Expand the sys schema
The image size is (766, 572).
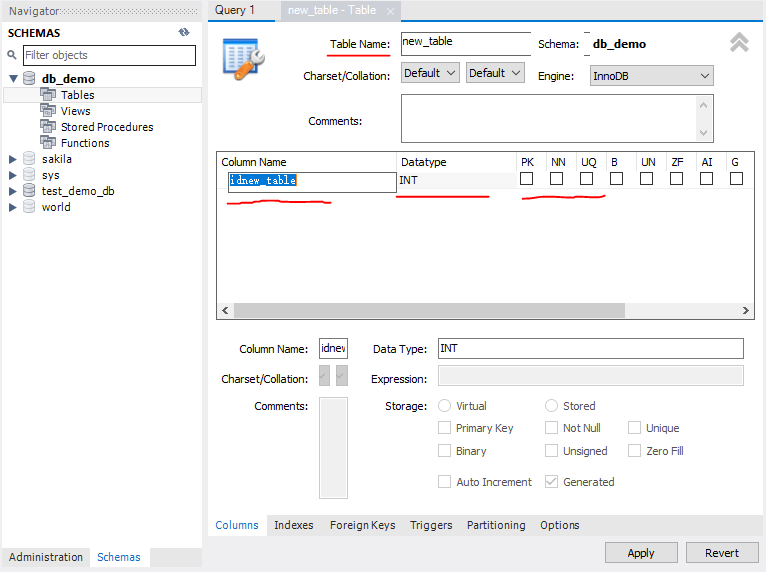pos(13,175)
